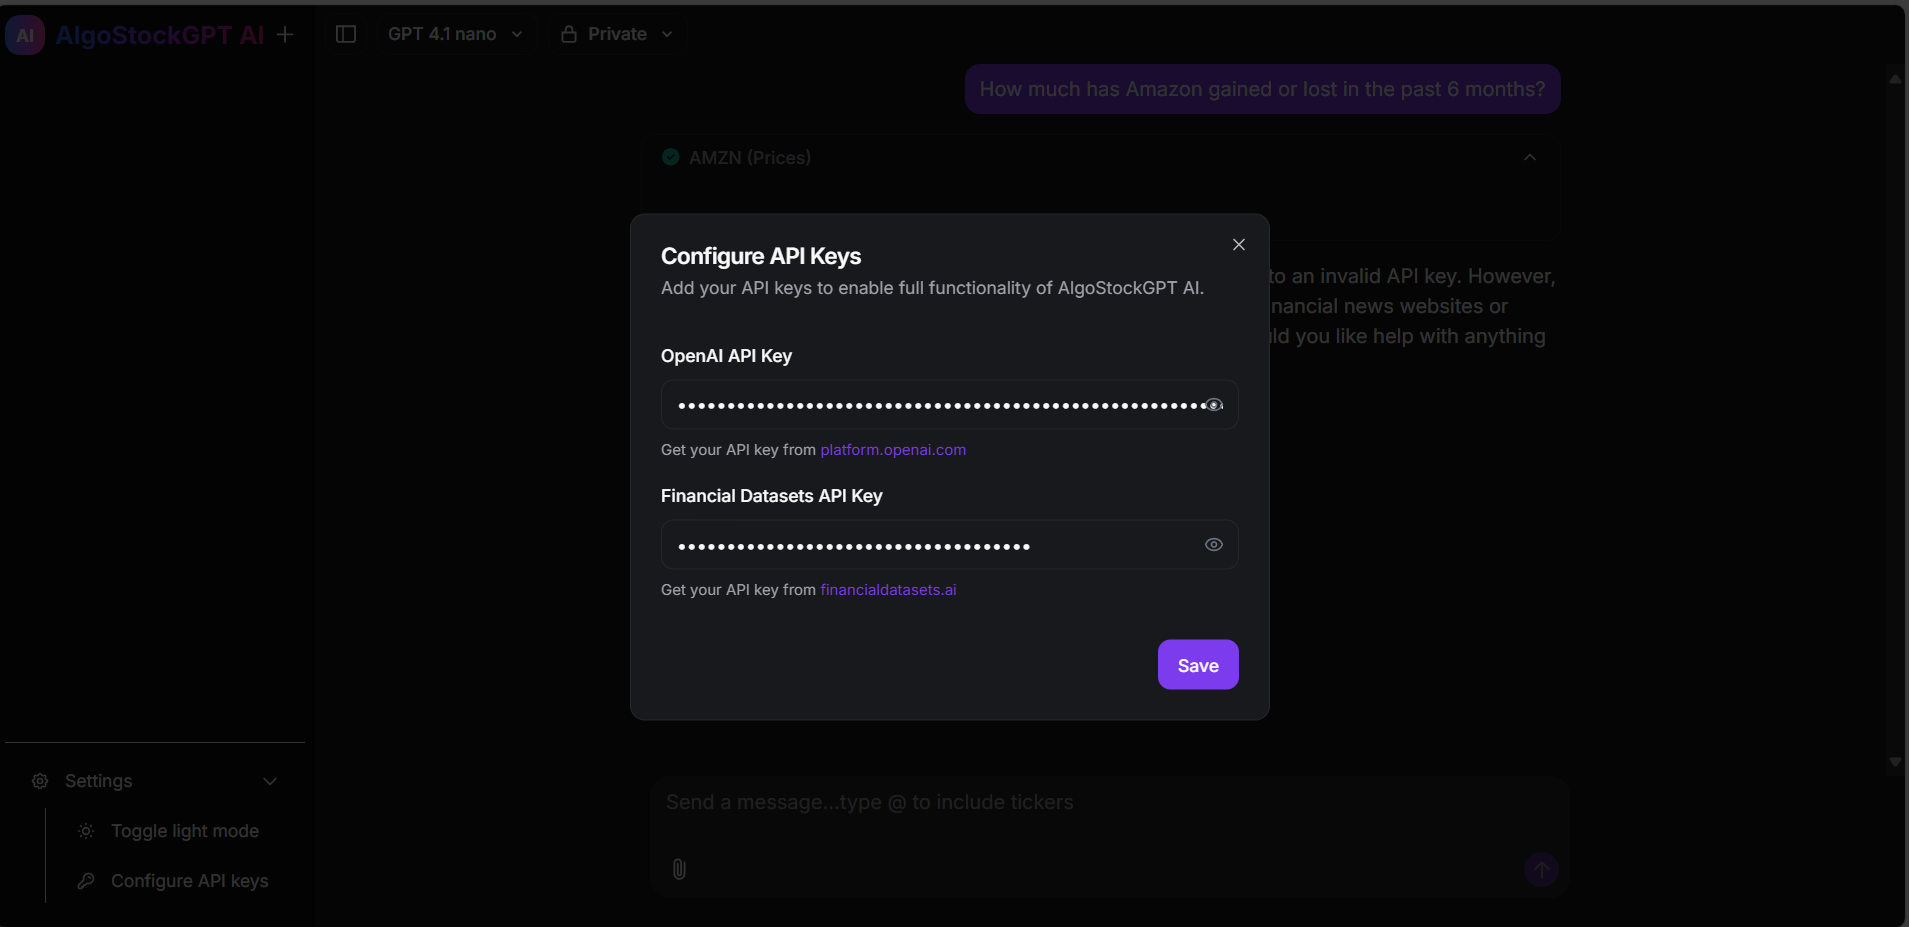Send message with arrow button
This screenshot has width=1909, height=927.
[1541, 870]
